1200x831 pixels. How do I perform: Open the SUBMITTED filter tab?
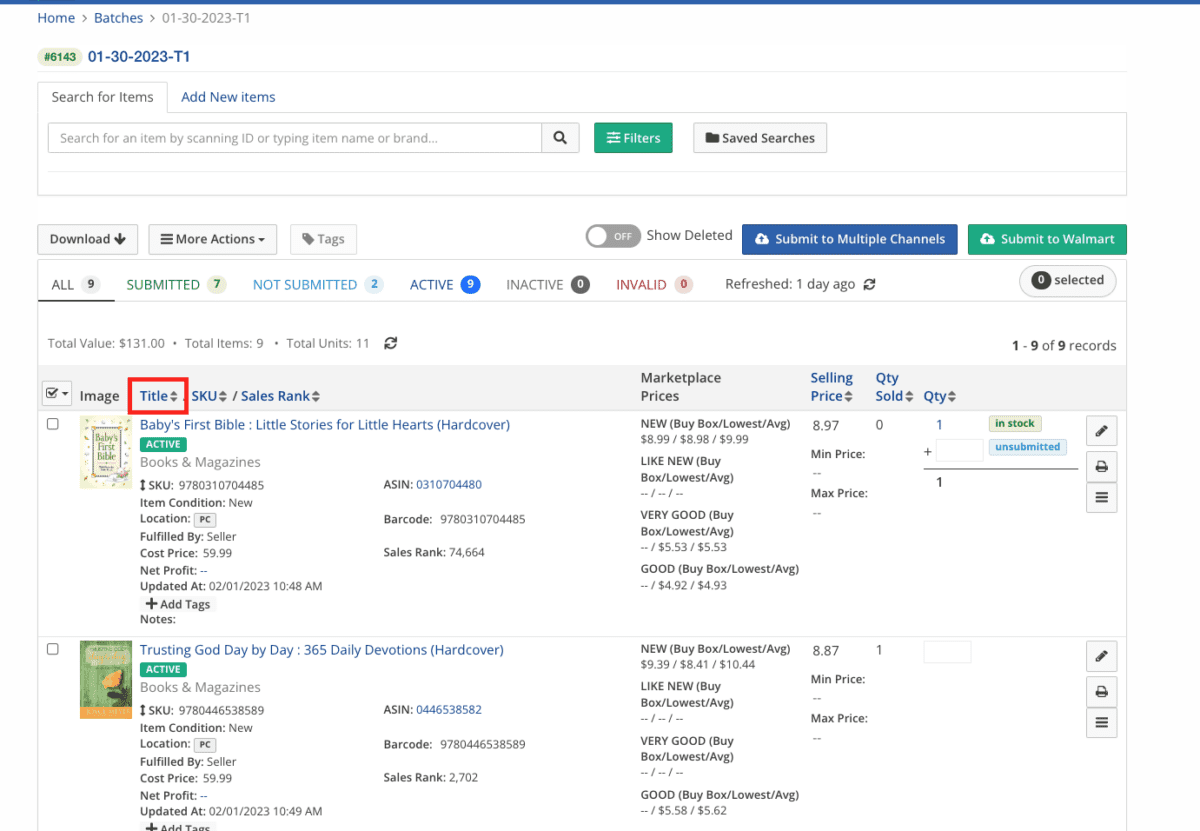(x=165, y=284)
